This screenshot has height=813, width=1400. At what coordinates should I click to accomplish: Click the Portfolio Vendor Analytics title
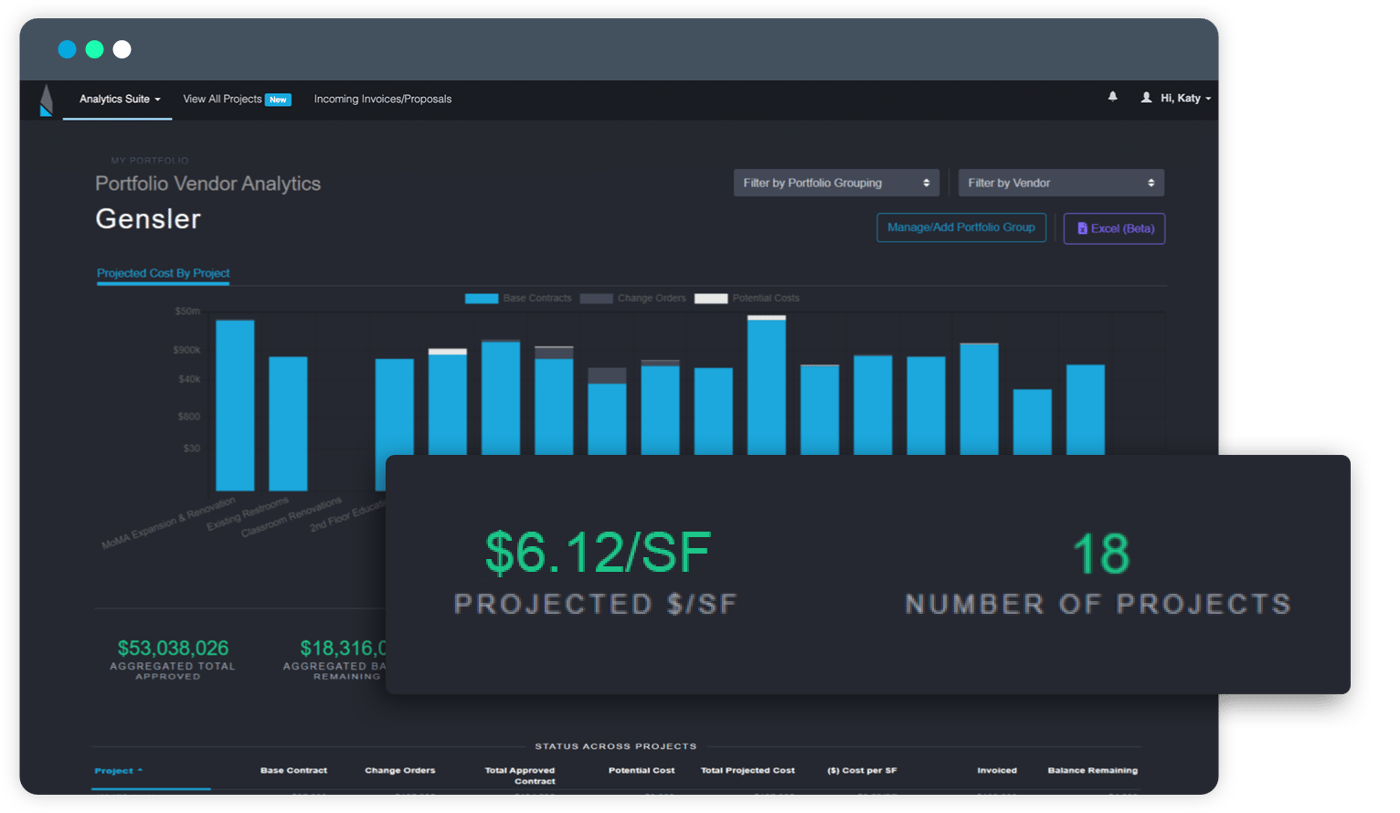tap(208, 184)
